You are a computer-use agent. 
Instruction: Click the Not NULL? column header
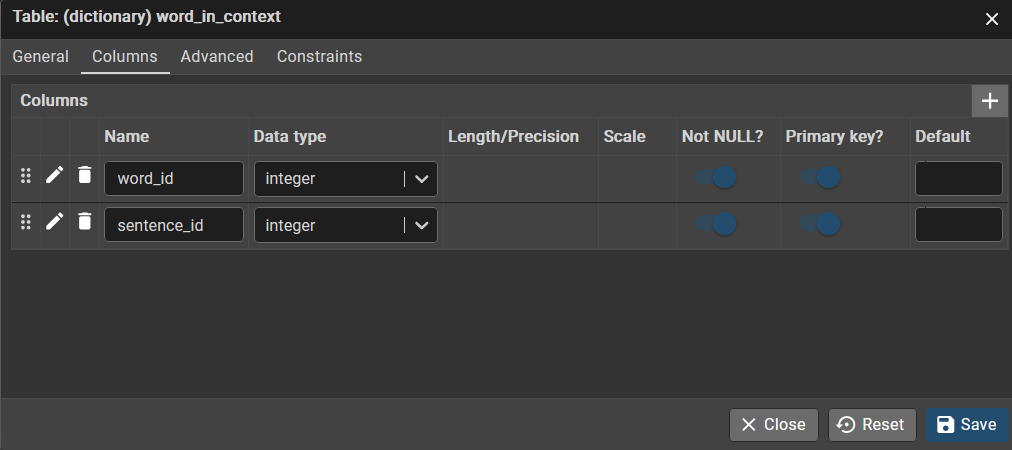(x=722, y=136)
